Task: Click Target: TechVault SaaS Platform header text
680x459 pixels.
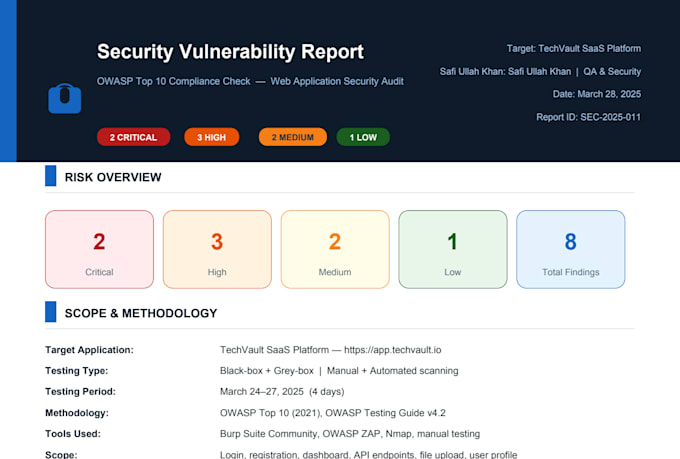Action: coord(574,49)
